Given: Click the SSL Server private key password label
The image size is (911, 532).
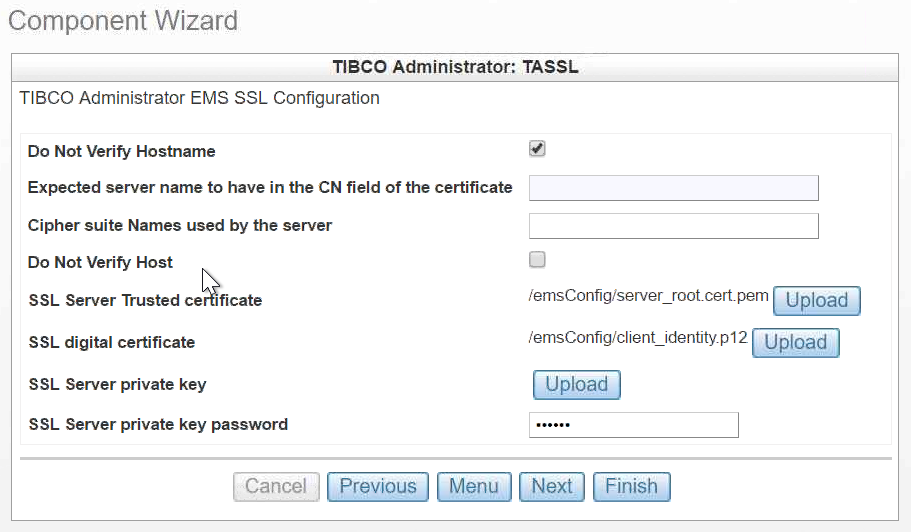Looking at the screenshot, I should pos(158,424).
